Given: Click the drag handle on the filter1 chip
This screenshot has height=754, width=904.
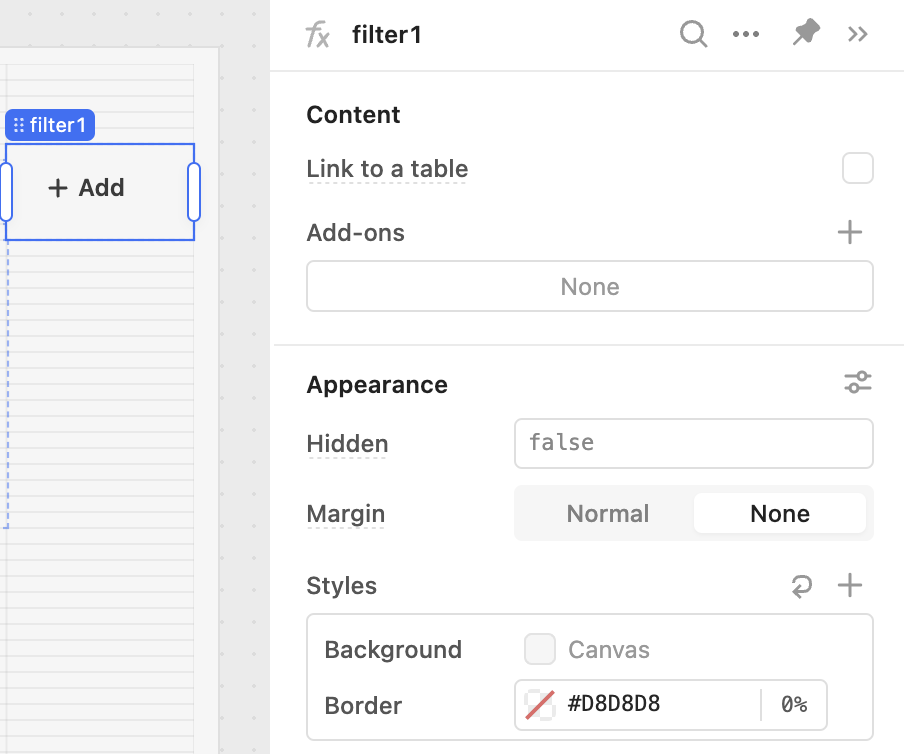Looking at the screenshot, I should click(18, 124).
